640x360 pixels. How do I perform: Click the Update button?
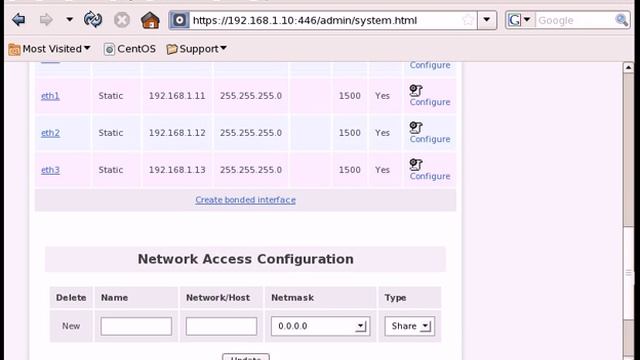(246, 357)
